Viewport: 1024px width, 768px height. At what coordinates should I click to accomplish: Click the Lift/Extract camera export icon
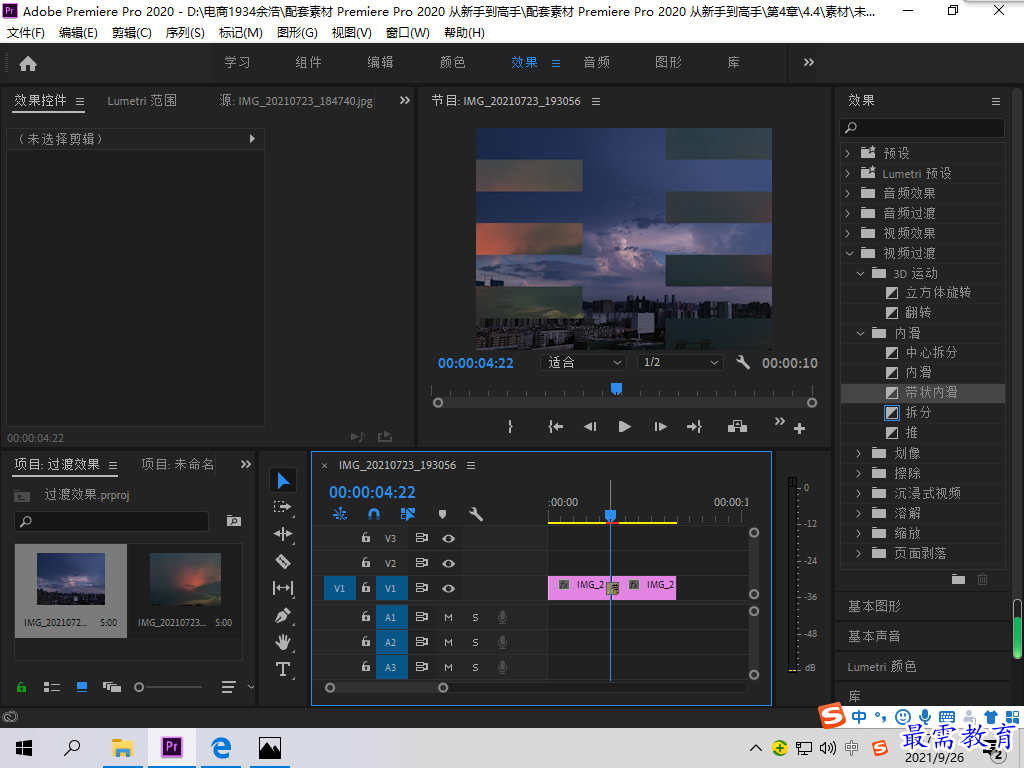(737, 426)
